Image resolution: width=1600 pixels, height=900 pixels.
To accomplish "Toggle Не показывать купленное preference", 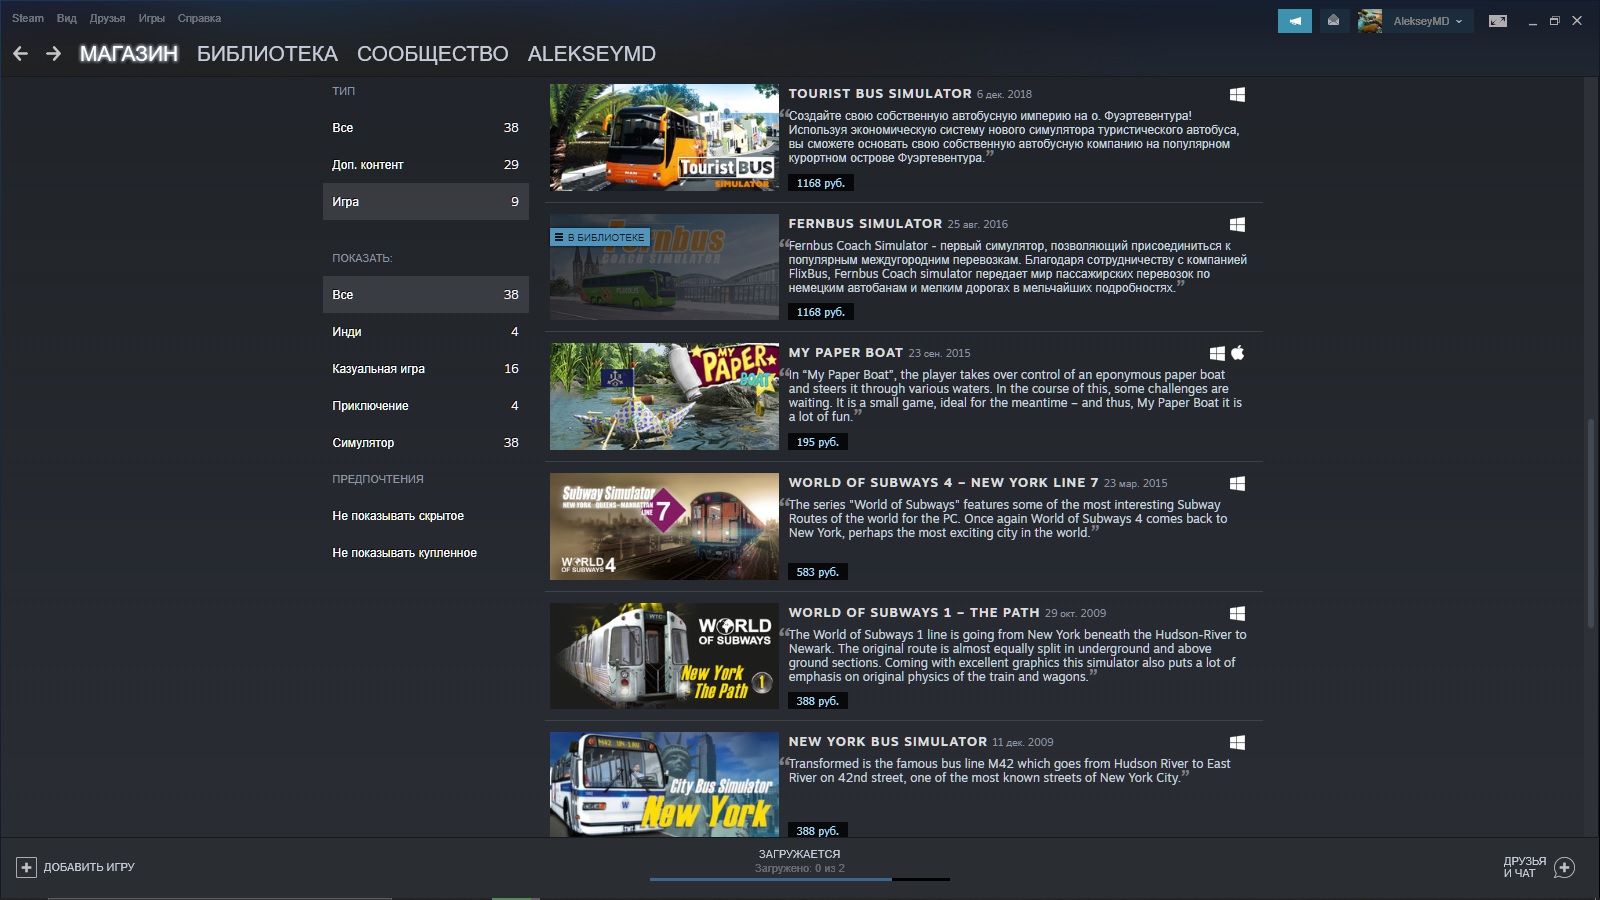I will (x=426, y=553).
